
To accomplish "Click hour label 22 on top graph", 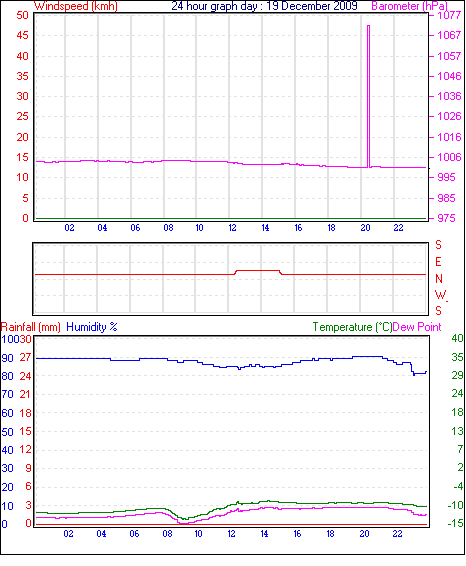I will tap(399, 228).
